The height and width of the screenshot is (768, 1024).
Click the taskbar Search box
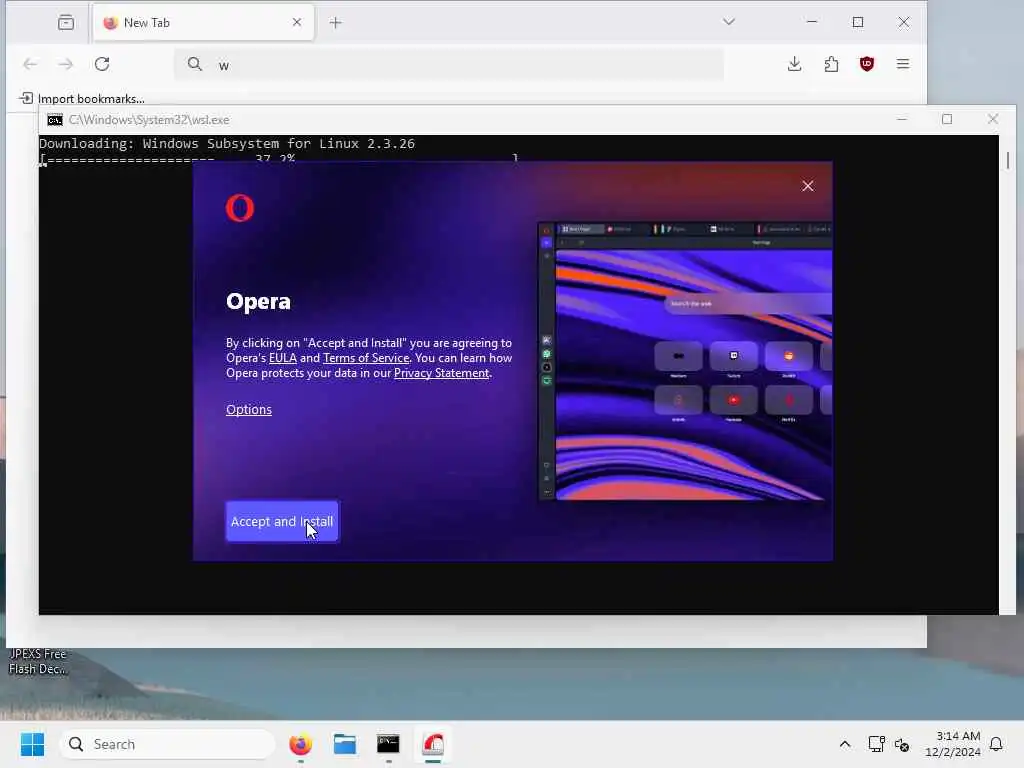(167, 744)
